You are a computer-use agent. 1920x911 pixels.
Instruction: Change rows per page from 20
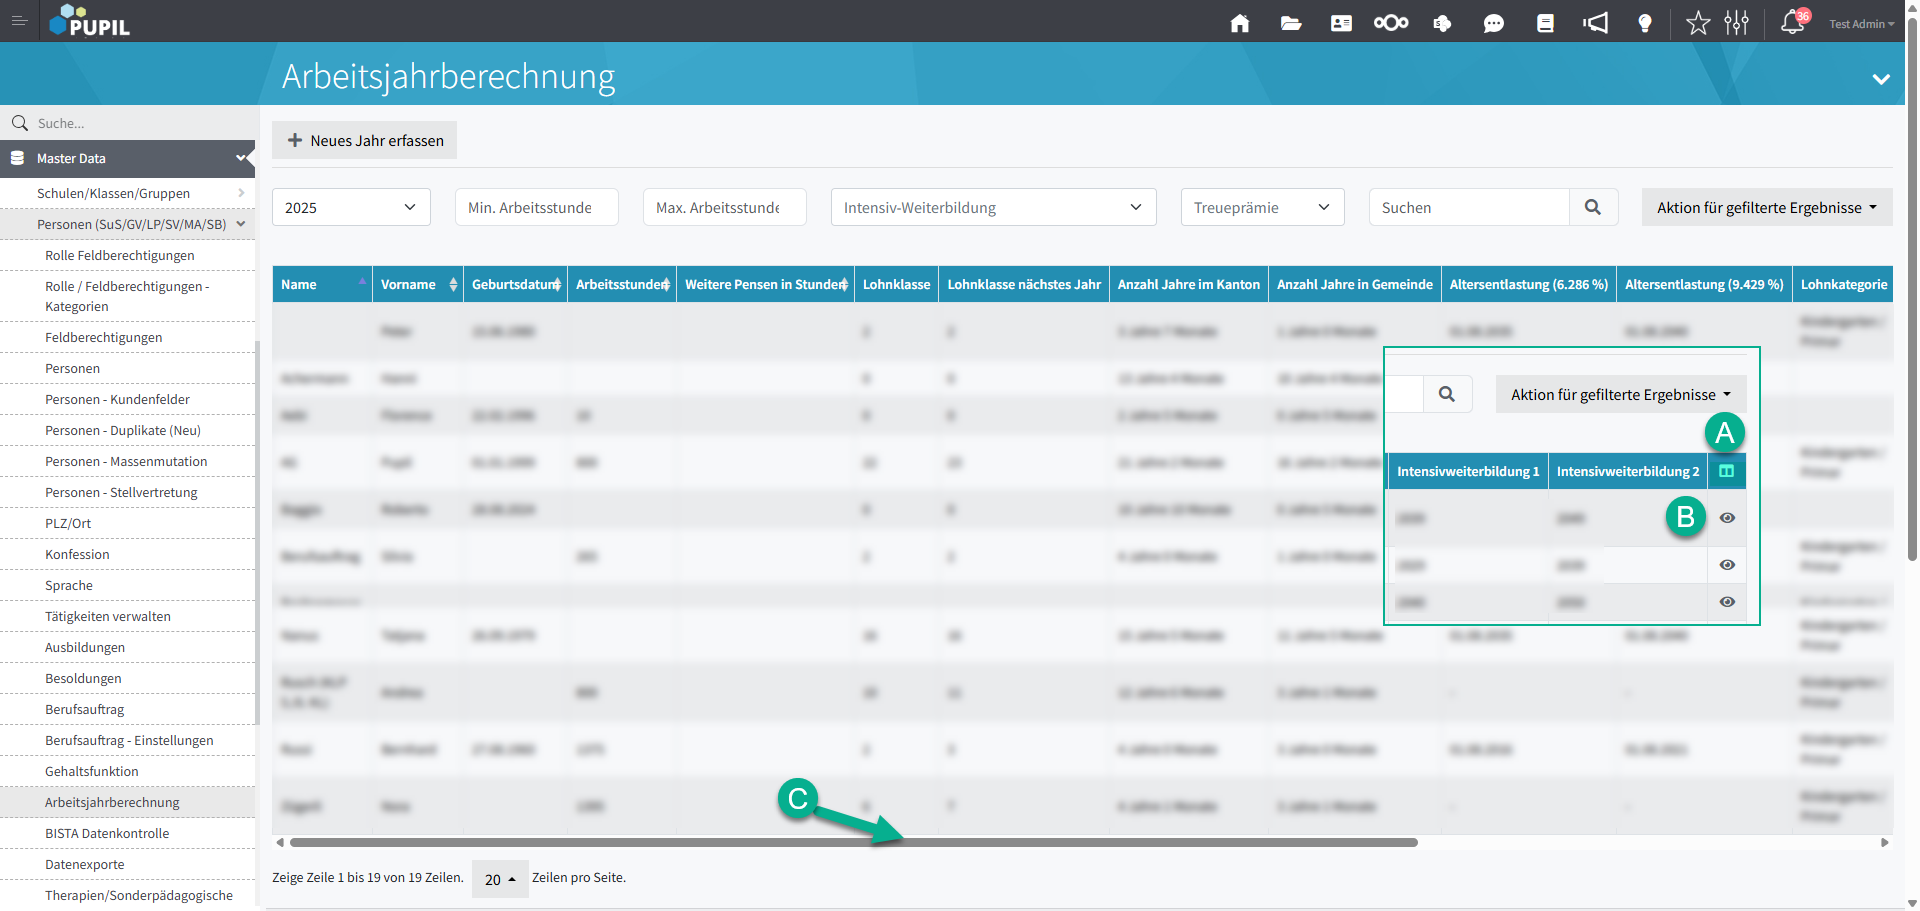tap(500, 879)
